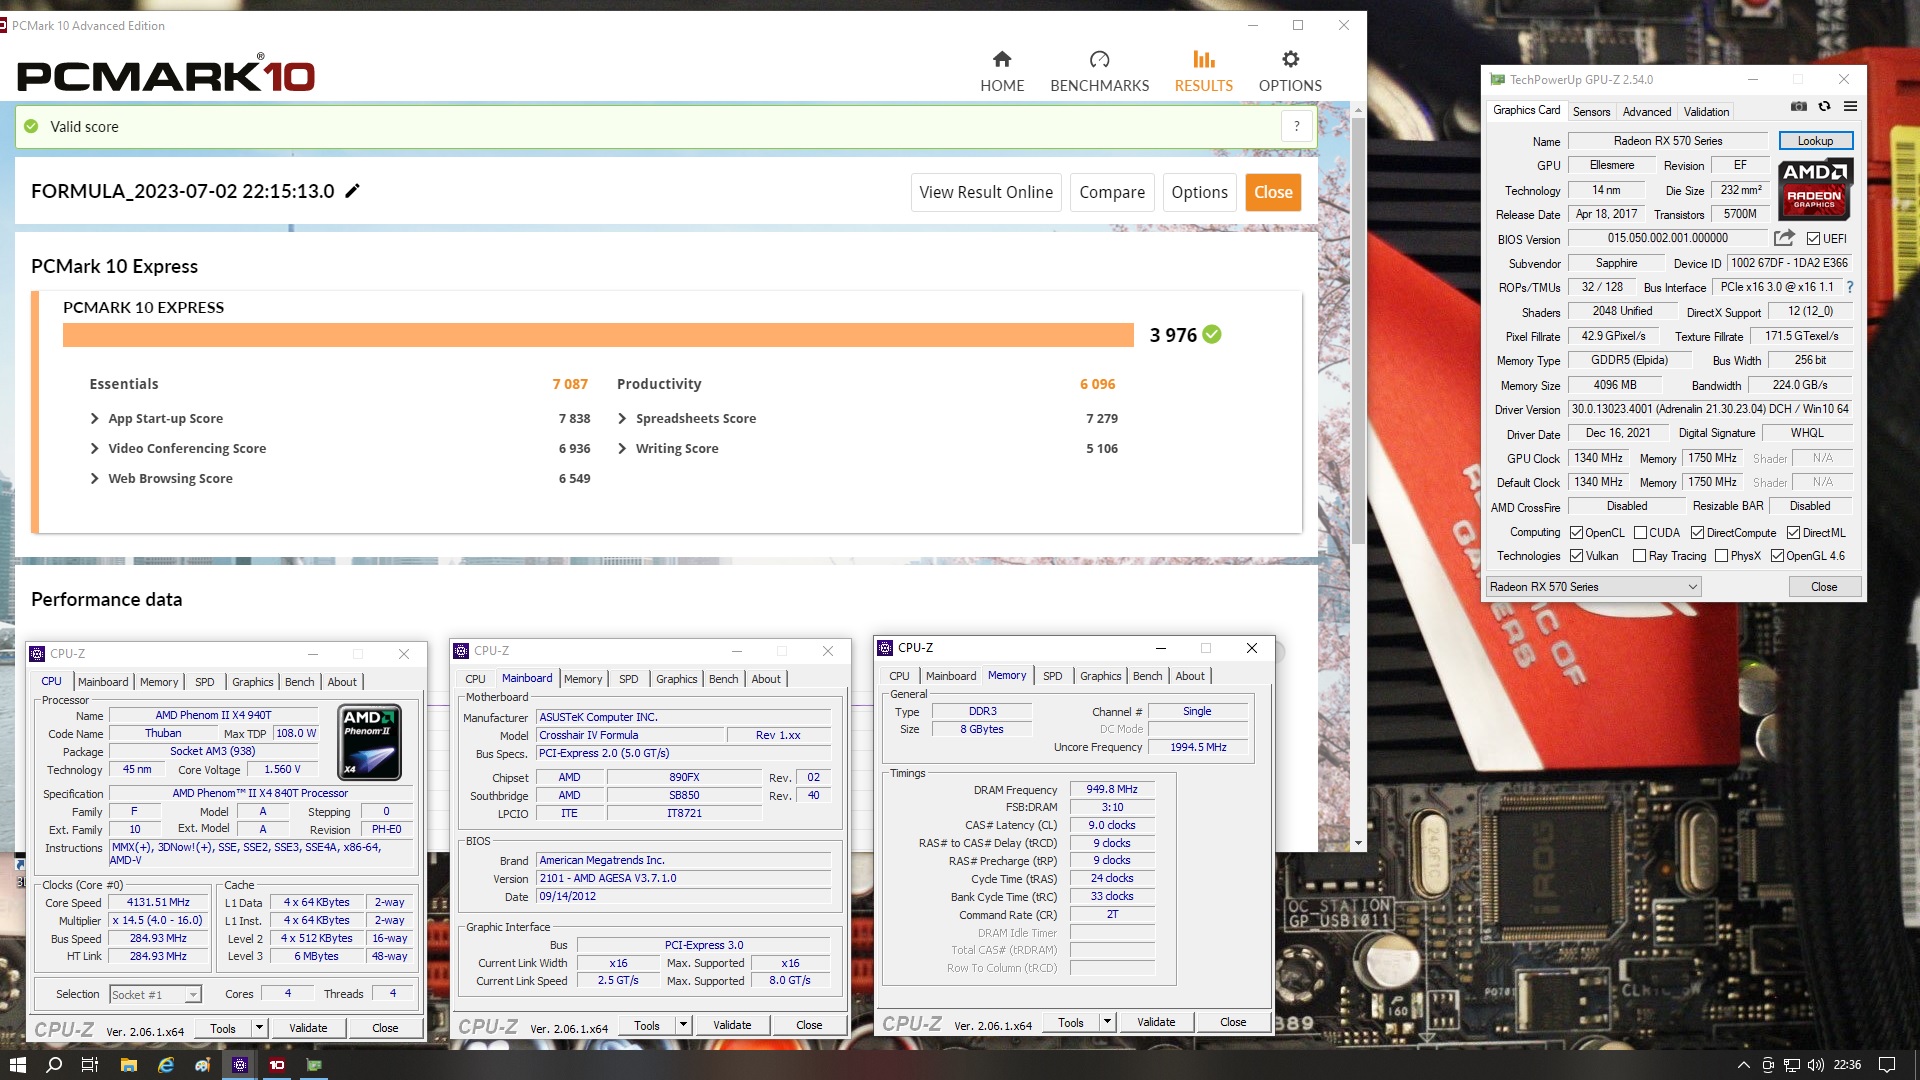Image resolution: width=1920 pixels, height=1080 pixels.
Task: Open the Benchmarks gauge icon
Action: (x=1099, y=59)
